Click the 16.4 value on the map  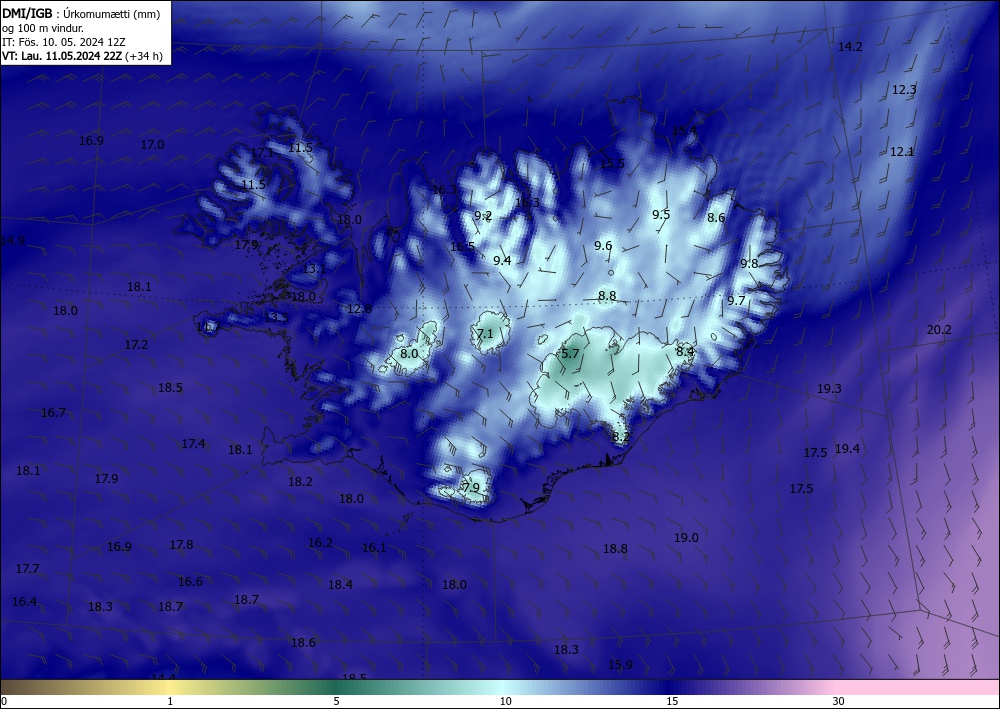[24, 601]
